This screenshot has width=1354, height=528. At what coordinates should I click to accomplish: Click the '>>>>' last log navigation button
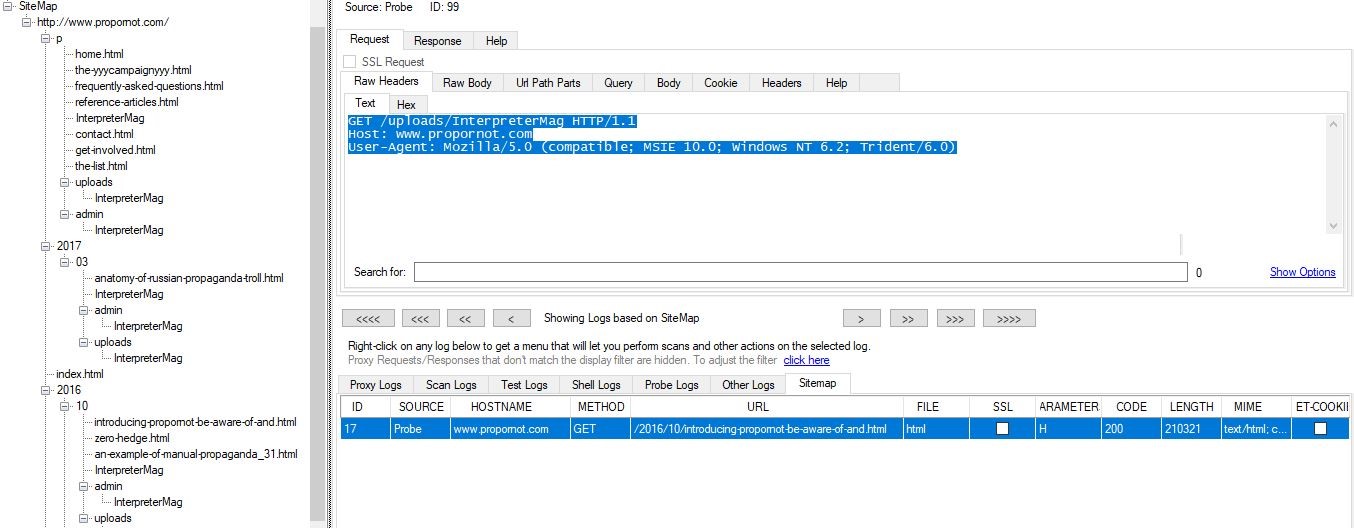point(1009,319)
